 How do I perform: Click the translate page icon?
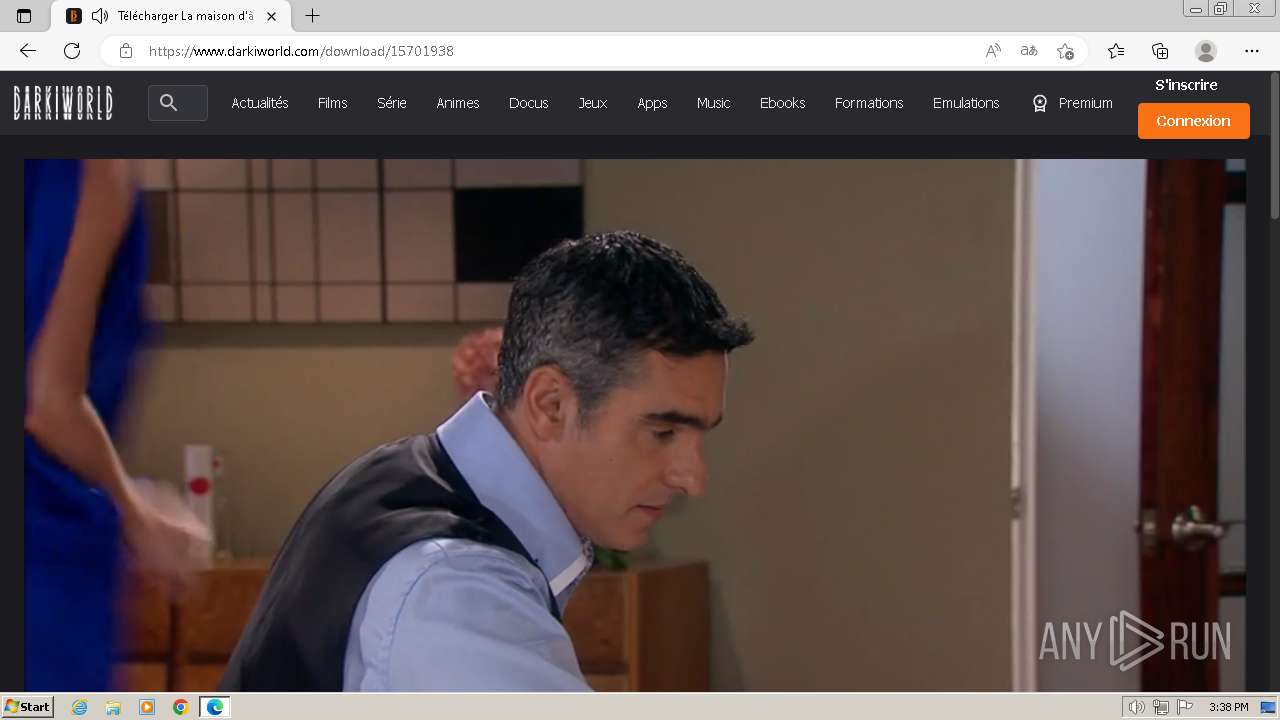tap(1029, 51)
